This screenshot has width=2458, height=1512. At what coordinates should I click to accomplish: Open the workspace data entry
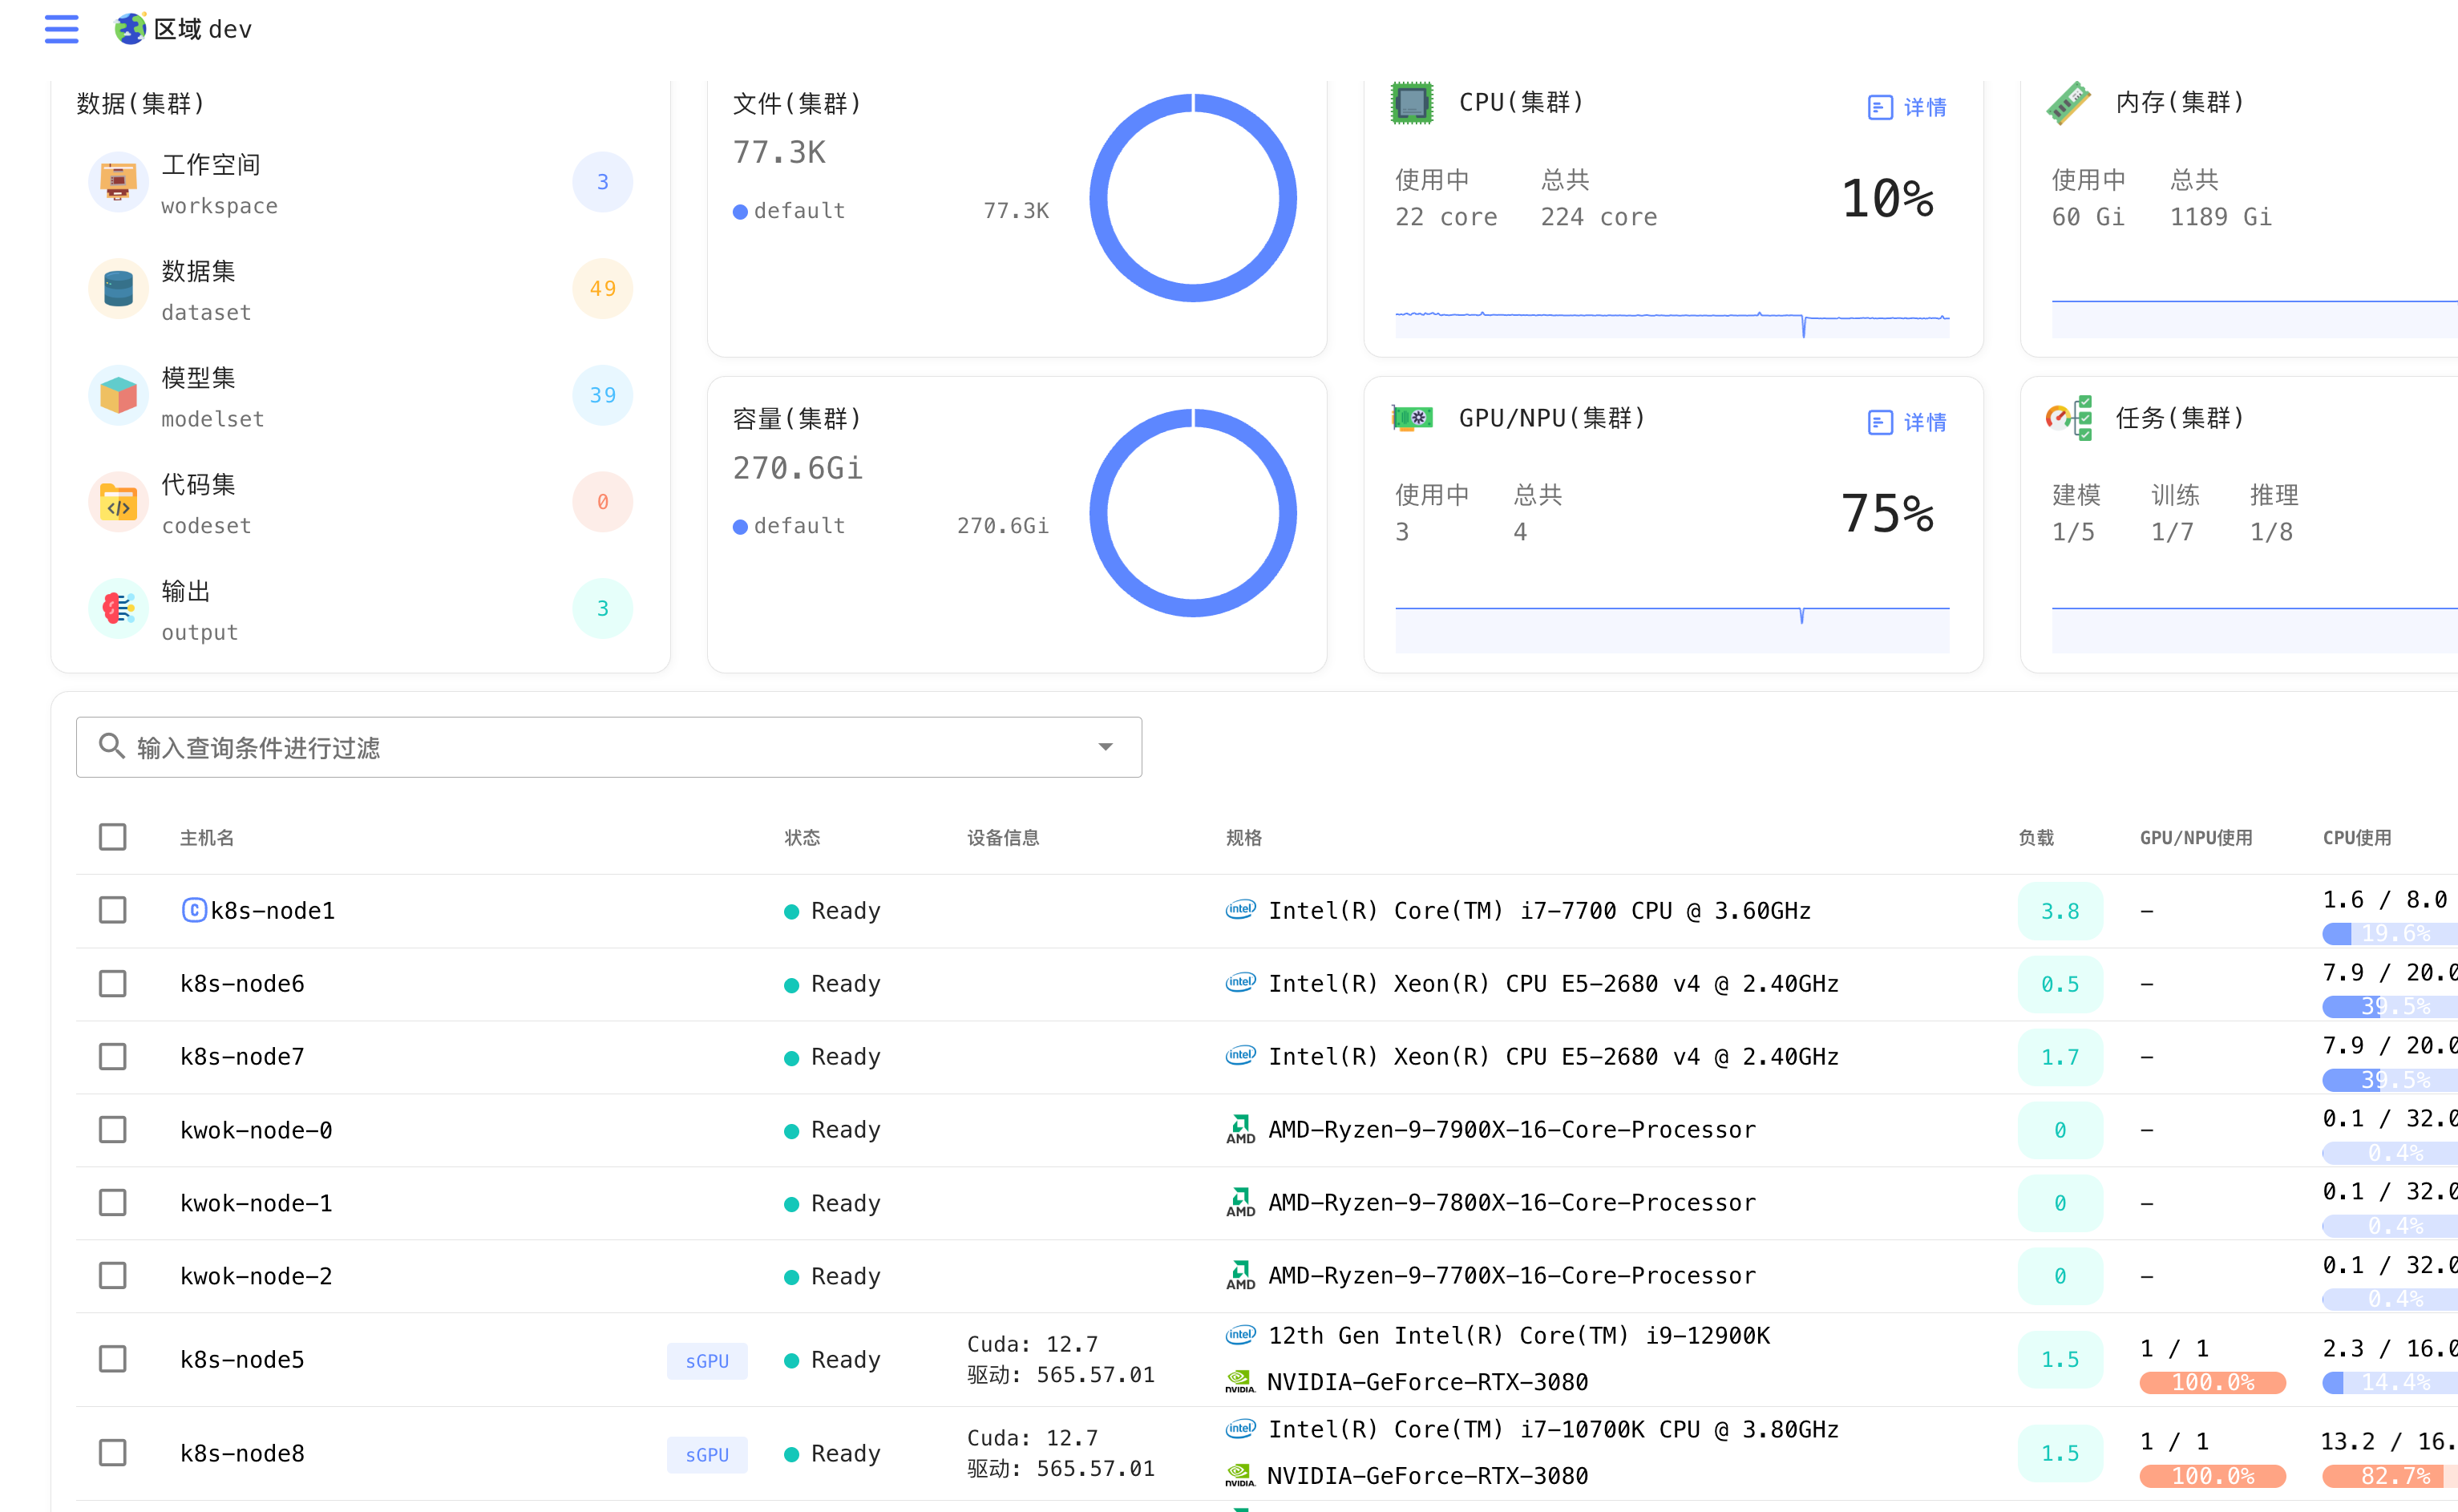[x=360, y=183]
